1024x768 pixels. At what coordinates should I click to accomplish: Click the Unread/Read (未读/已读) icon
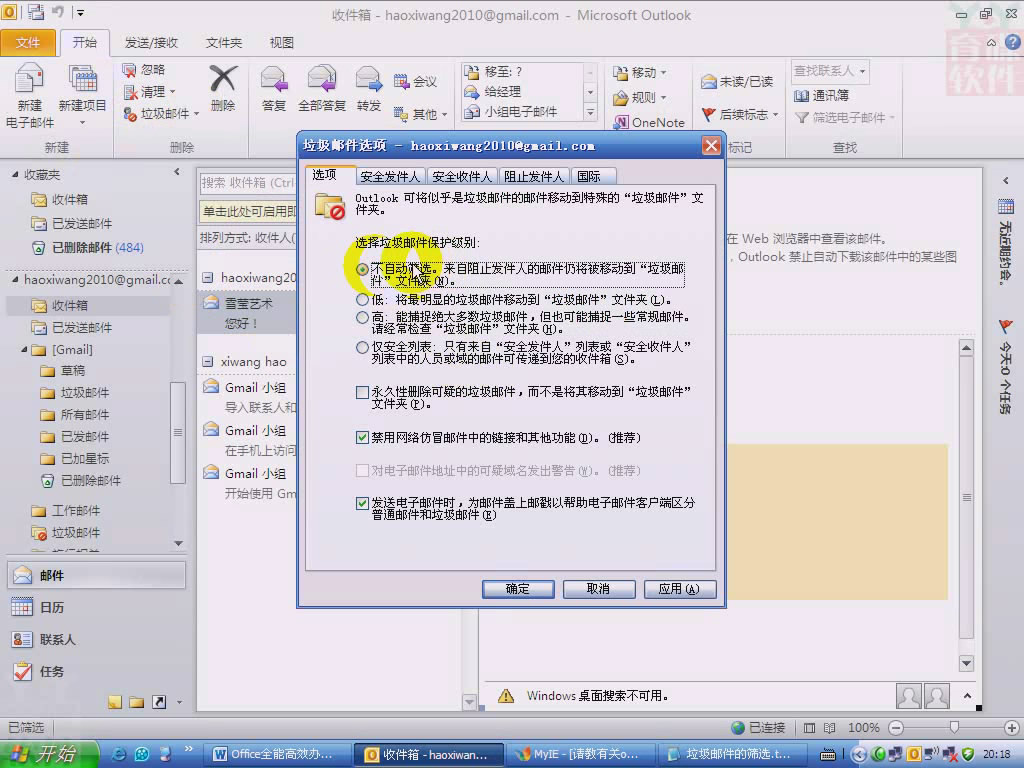tap(709, 82)
